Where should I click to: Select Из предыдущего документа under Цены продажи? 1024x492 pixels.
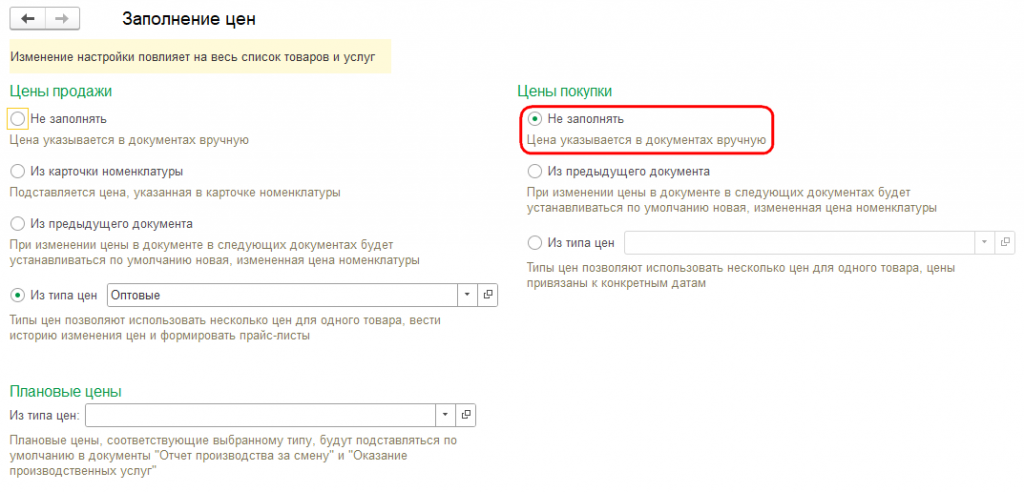click(18, 223)
